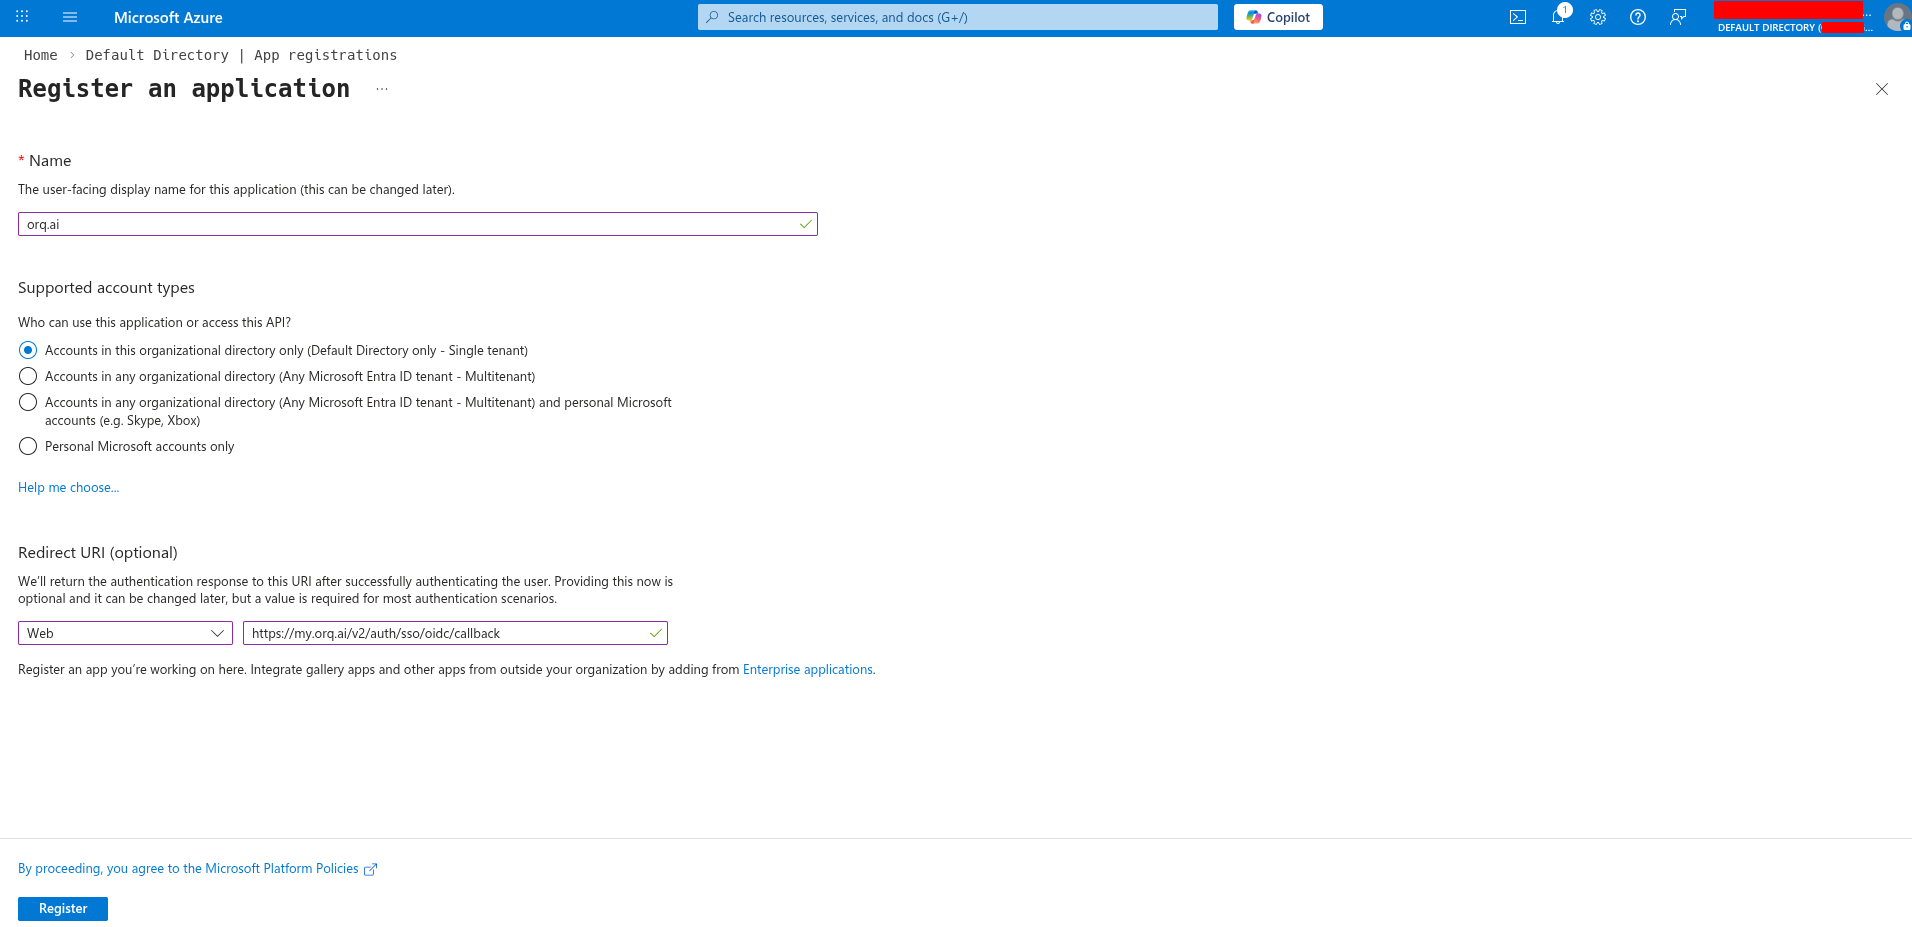Click the Redirect URI (optional) heading
The height and width of the screenshot is (927, 1912).
[x=98, y=553]
